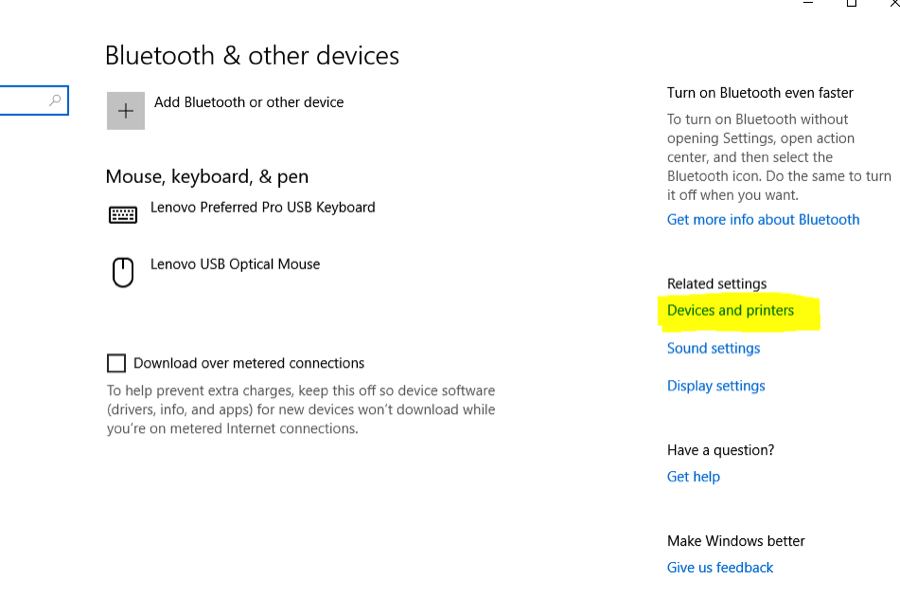Select Lenovo USB Optical Mouse entry

click(235, 265)
